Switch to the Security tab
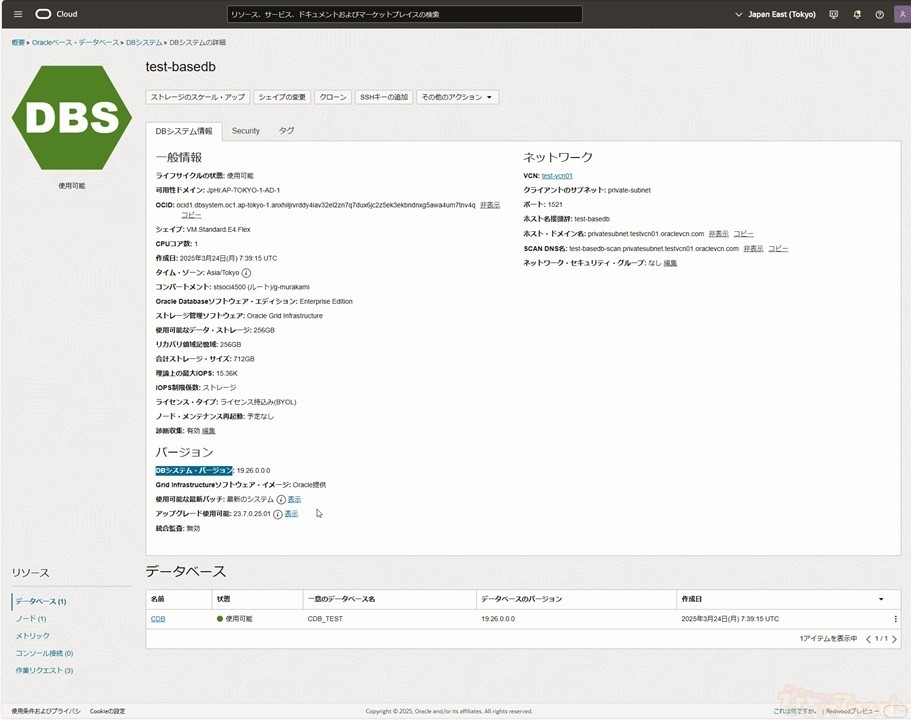The image size is (911, 720). point(246,131)
